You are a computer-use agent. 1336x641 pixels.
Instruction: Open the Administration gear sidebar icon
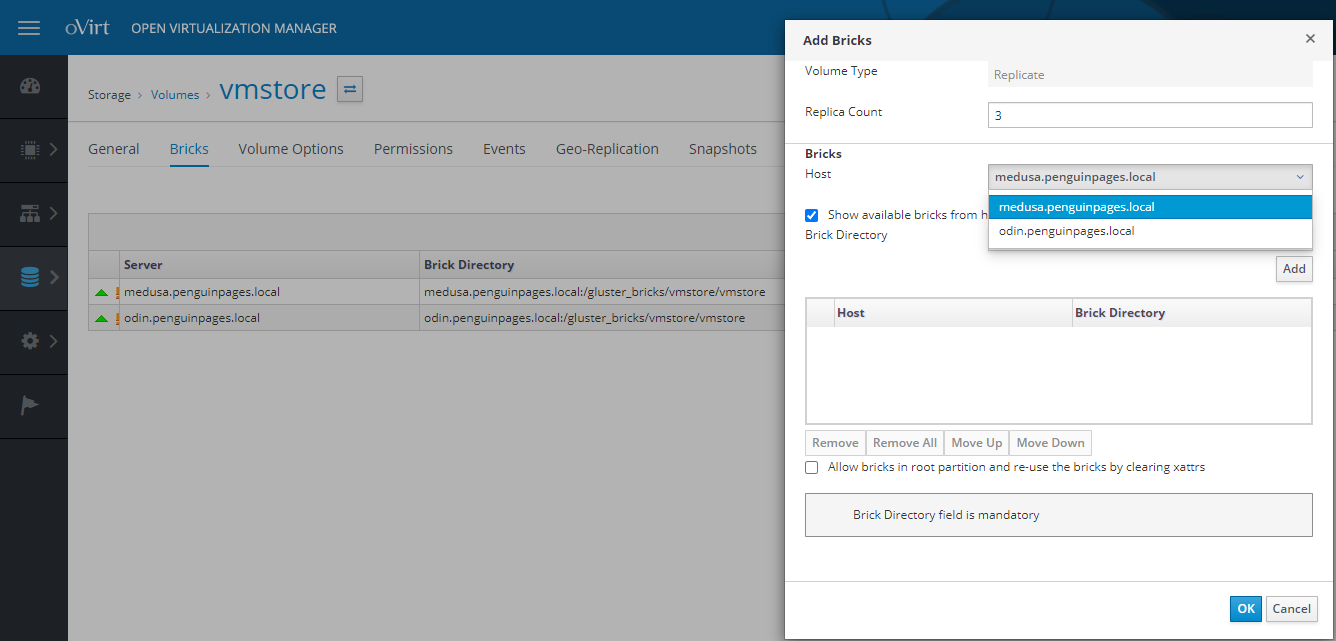(30, 342)
